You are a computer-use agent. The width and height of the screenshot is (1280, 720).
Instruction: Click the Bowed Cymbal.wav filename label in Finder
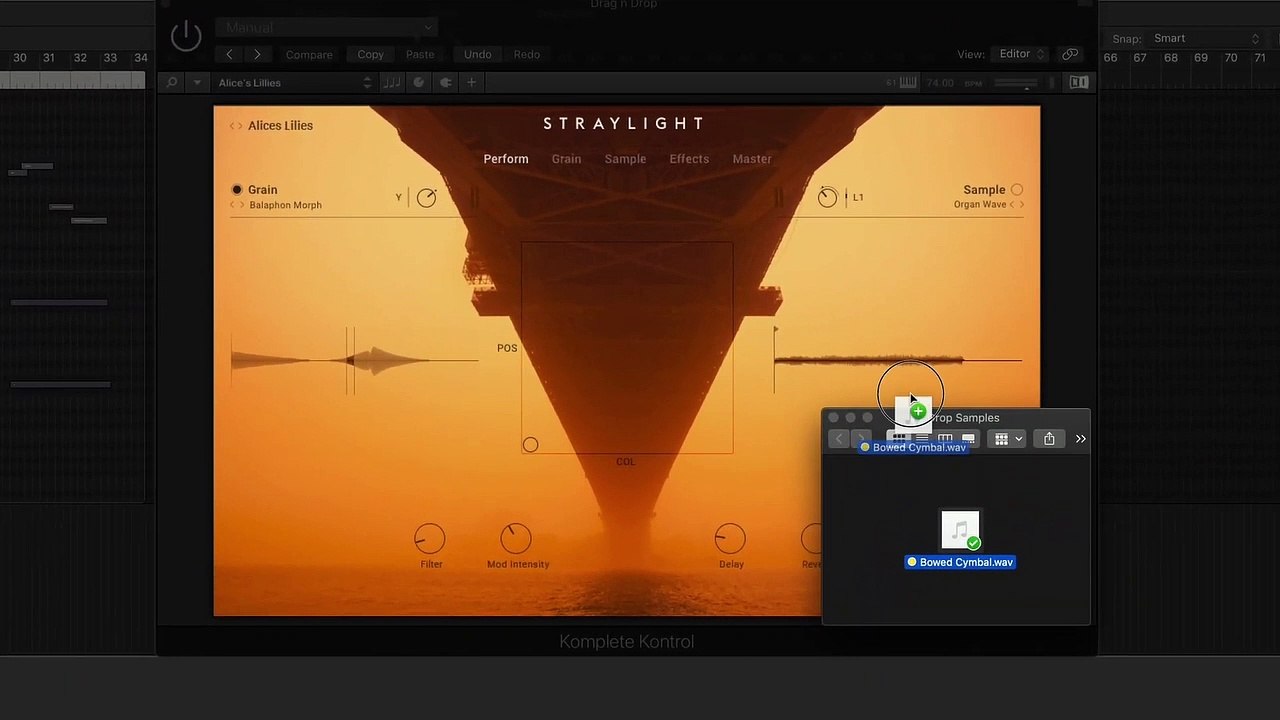[x=960, y=562]
